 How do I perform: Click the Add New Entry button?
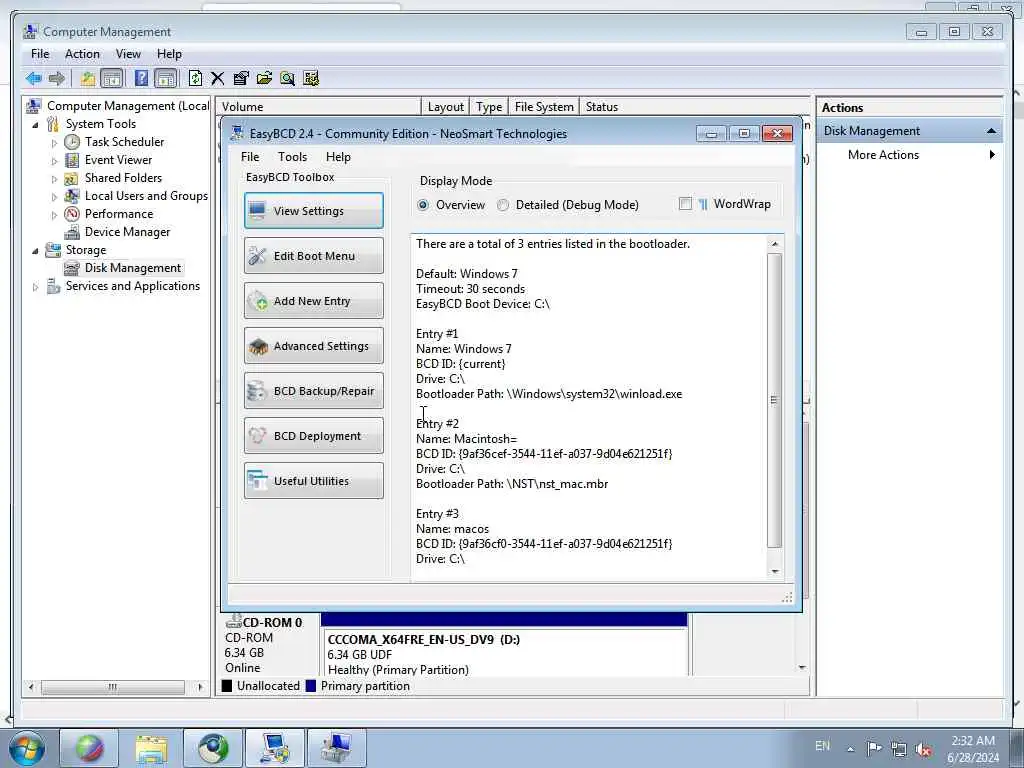[313, 300]
